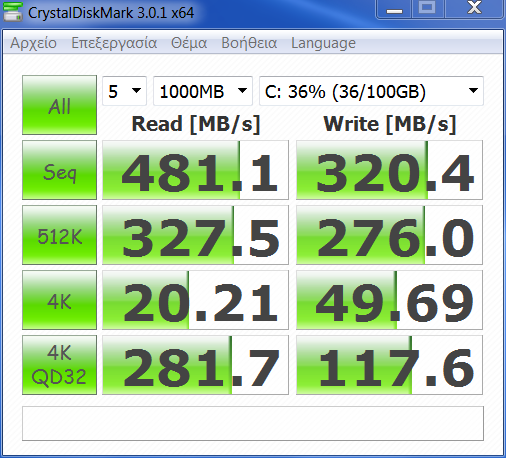This screenshot has height=458, width=506.
Task: Start the 512K test
Action: 59,235
